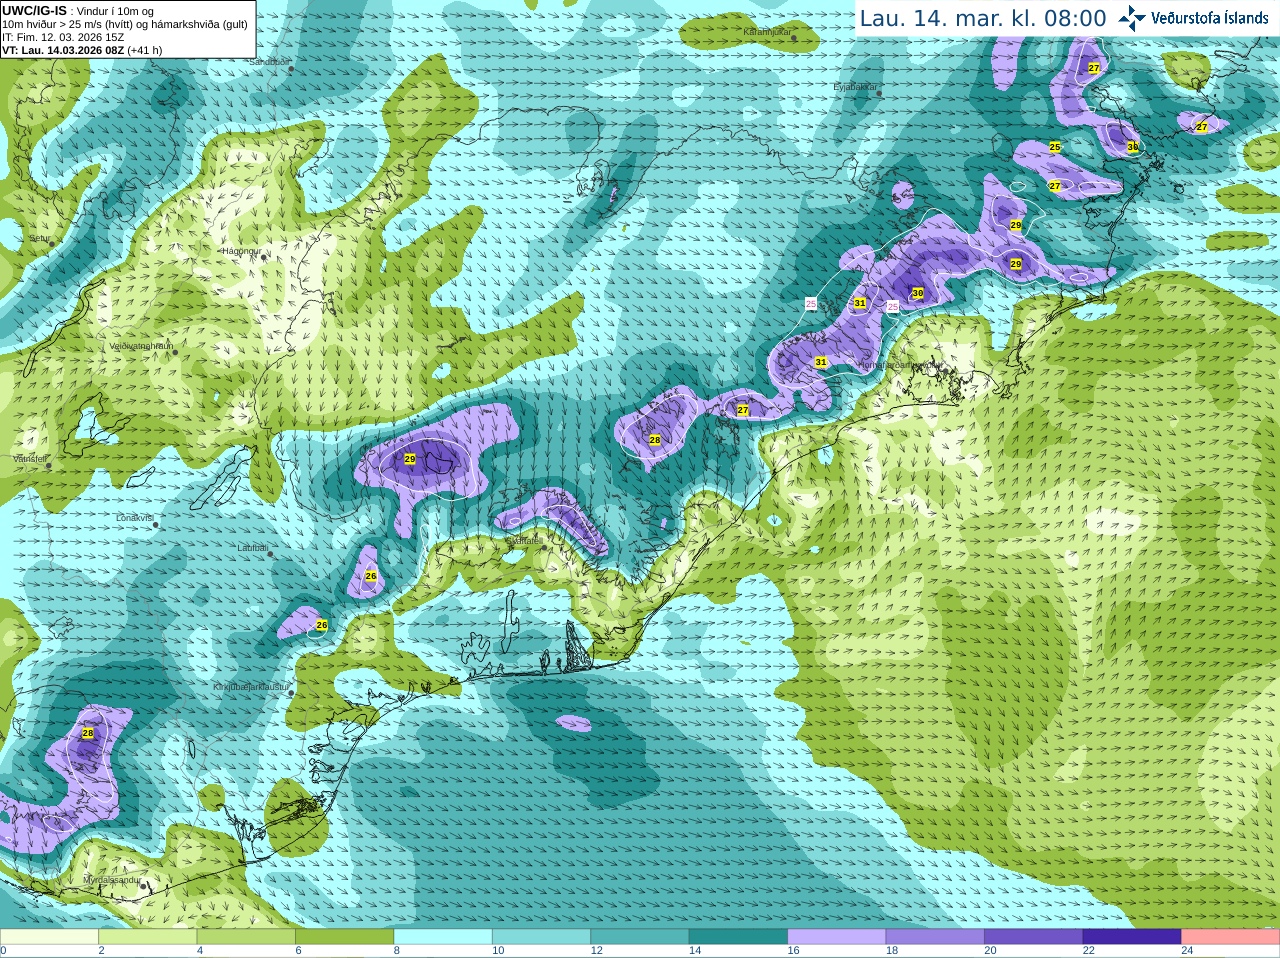Viewport: 1280px width, 958px height.
Task: Click the Kirkjubæjarklaustur station label
Action: tap(251, 688)
